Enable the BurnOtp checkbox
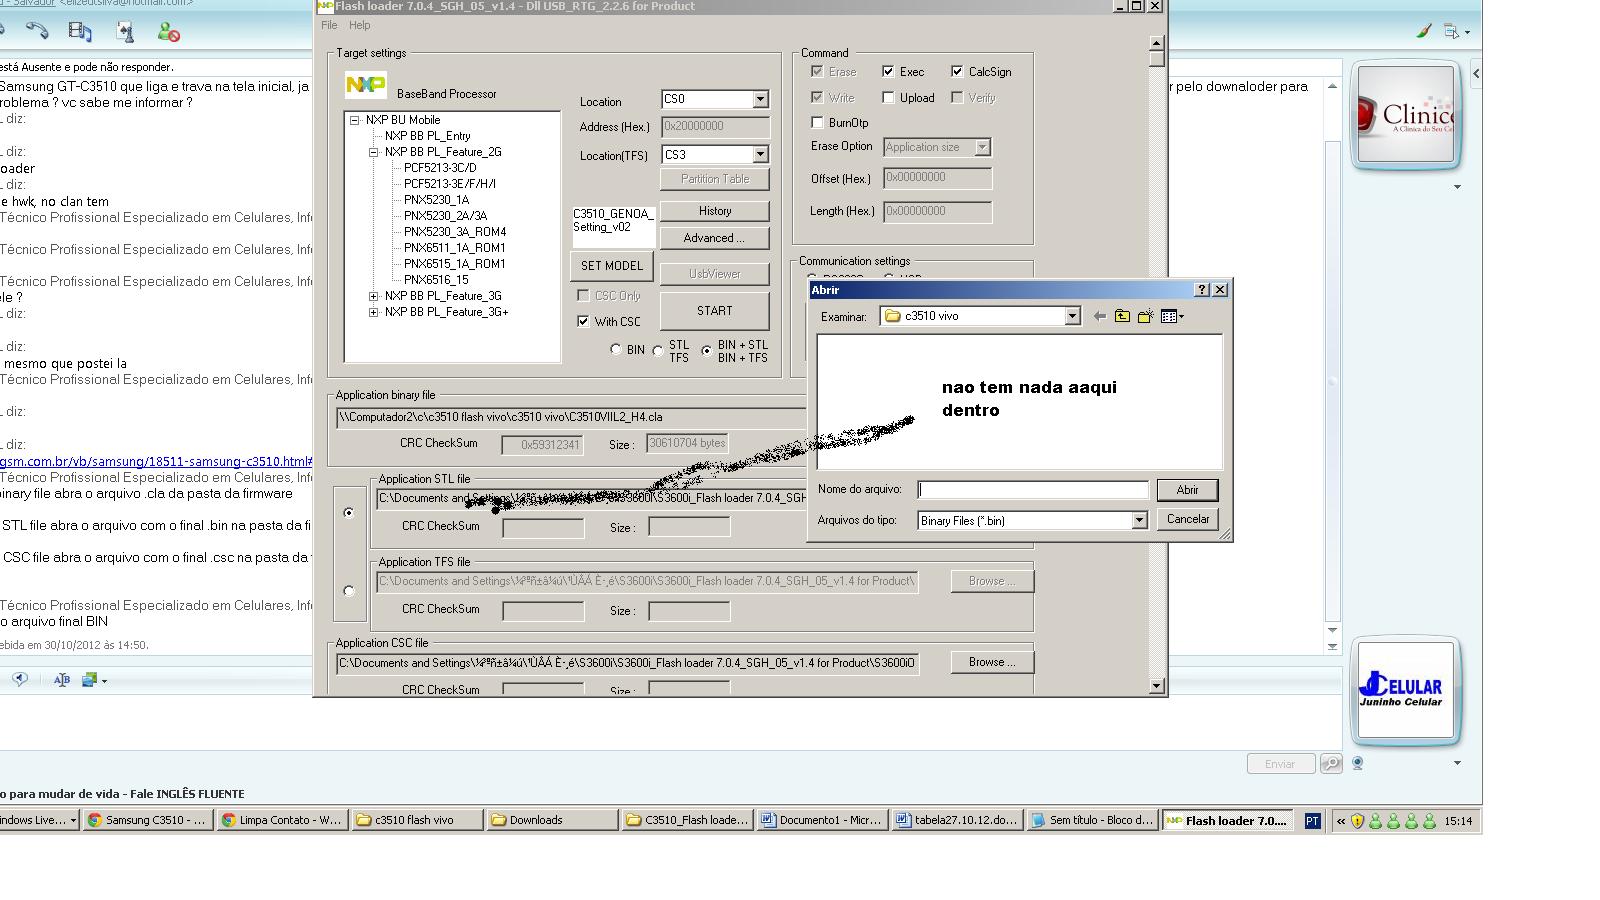This screenshot has height=900, width=1600. point(817,122)
